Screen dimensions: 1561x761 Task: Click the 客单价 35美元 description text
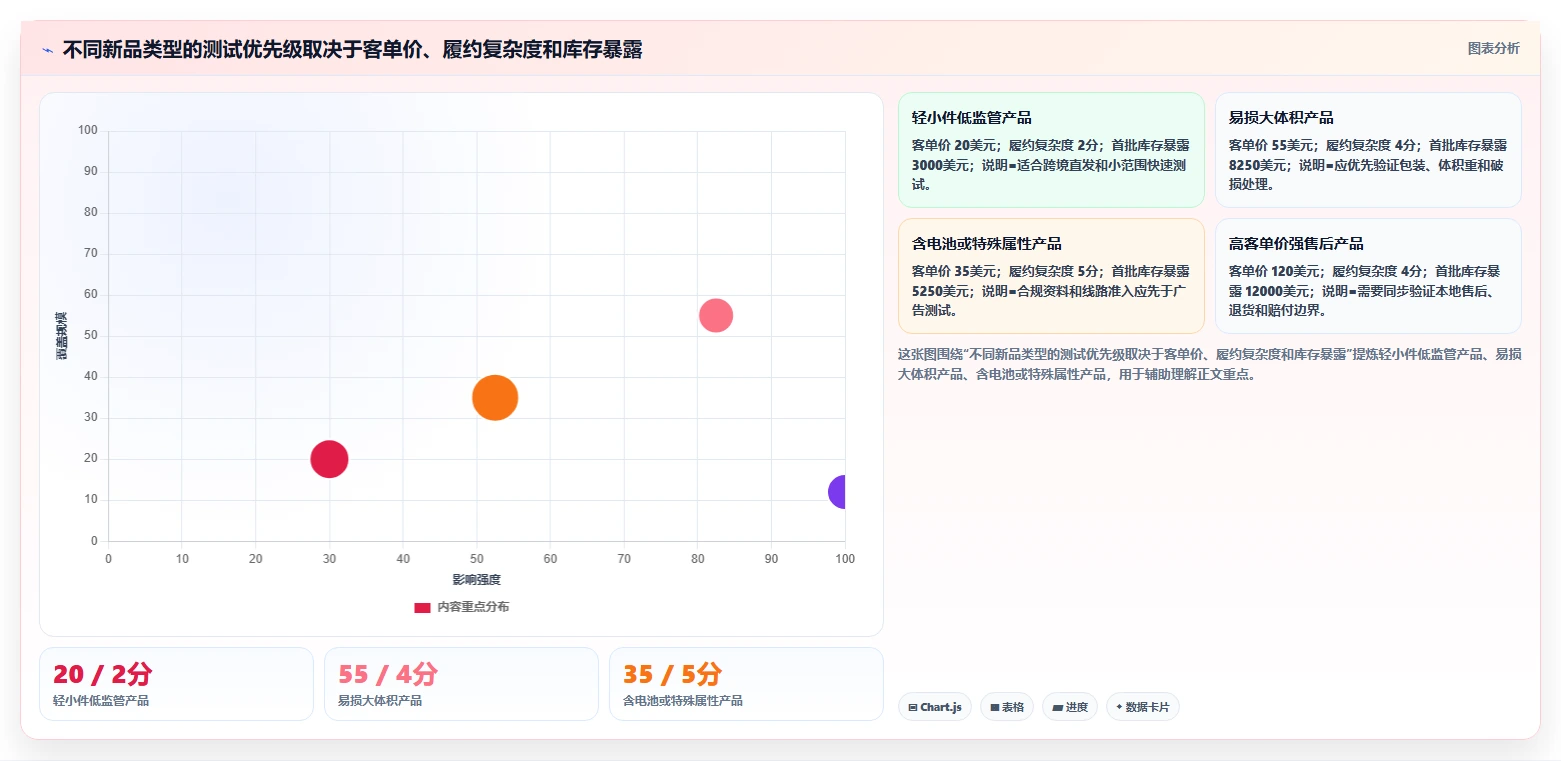point(1051,290)
